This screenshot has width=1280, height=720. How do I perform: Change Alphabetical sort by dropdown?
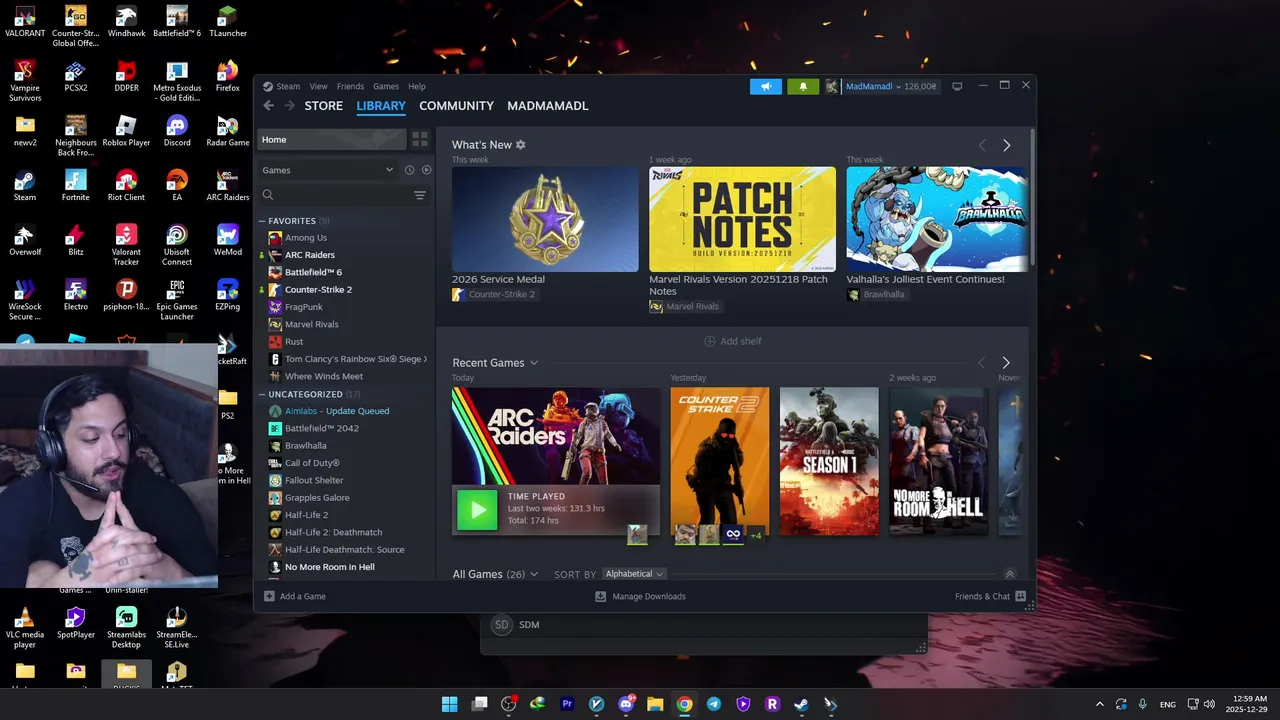coord(634,574)
